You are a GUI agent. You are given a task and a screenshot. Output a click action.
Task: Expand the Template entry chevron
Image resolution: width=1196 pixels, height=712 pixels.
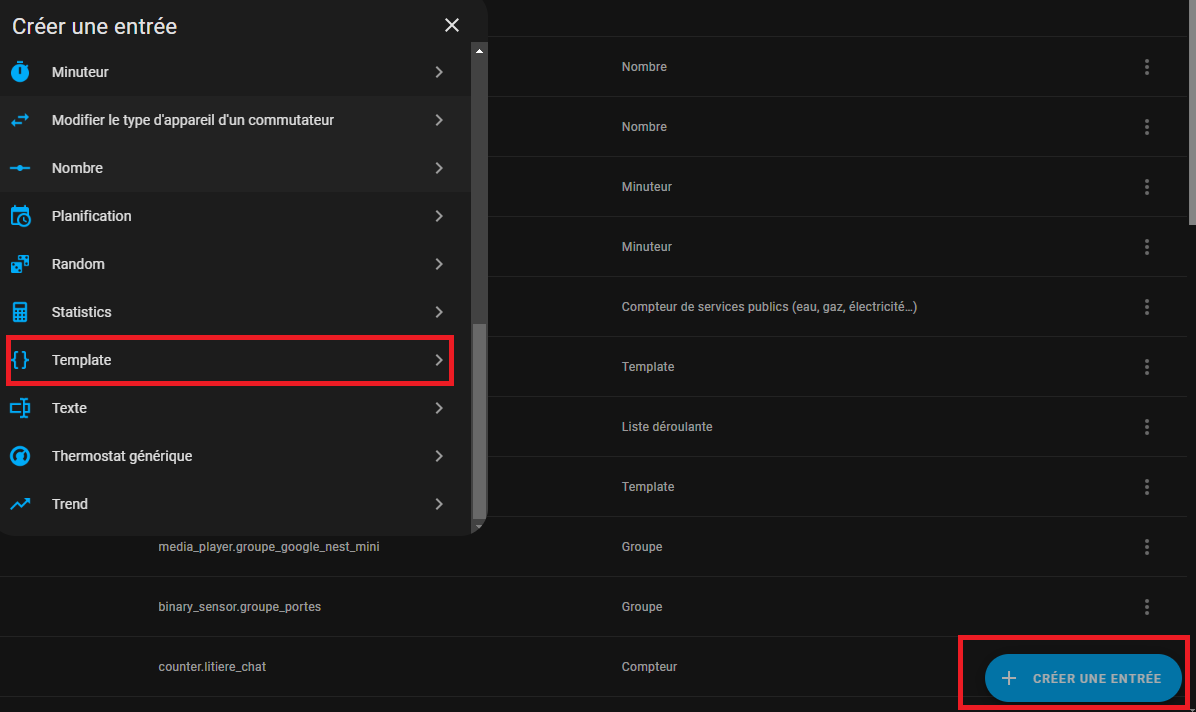439,360
